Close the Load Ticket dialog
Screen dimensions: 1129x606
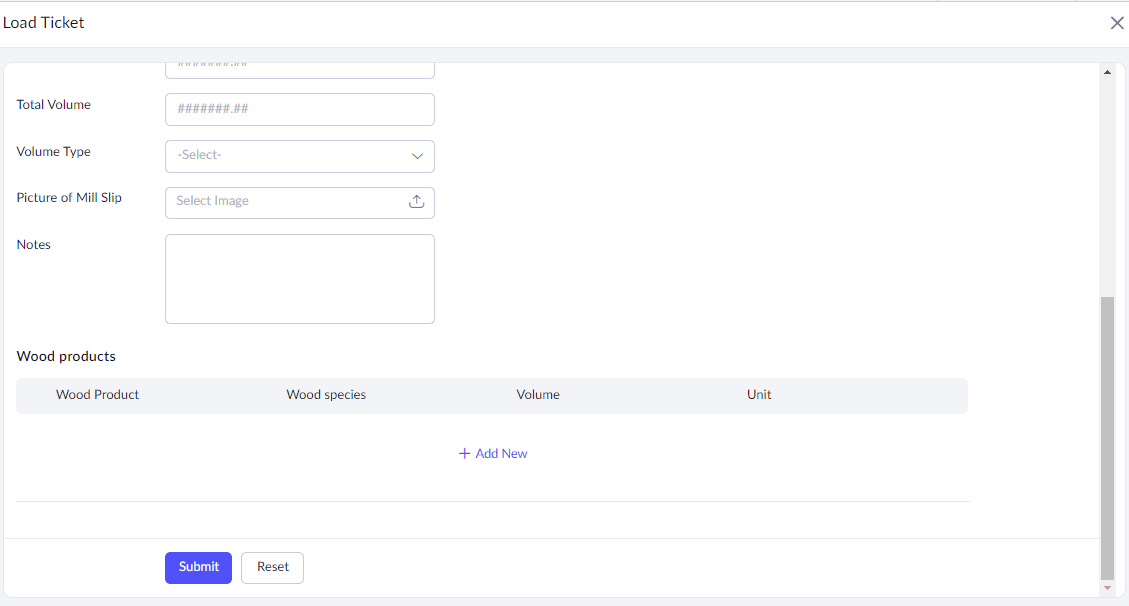click(x=1117, y=23)
